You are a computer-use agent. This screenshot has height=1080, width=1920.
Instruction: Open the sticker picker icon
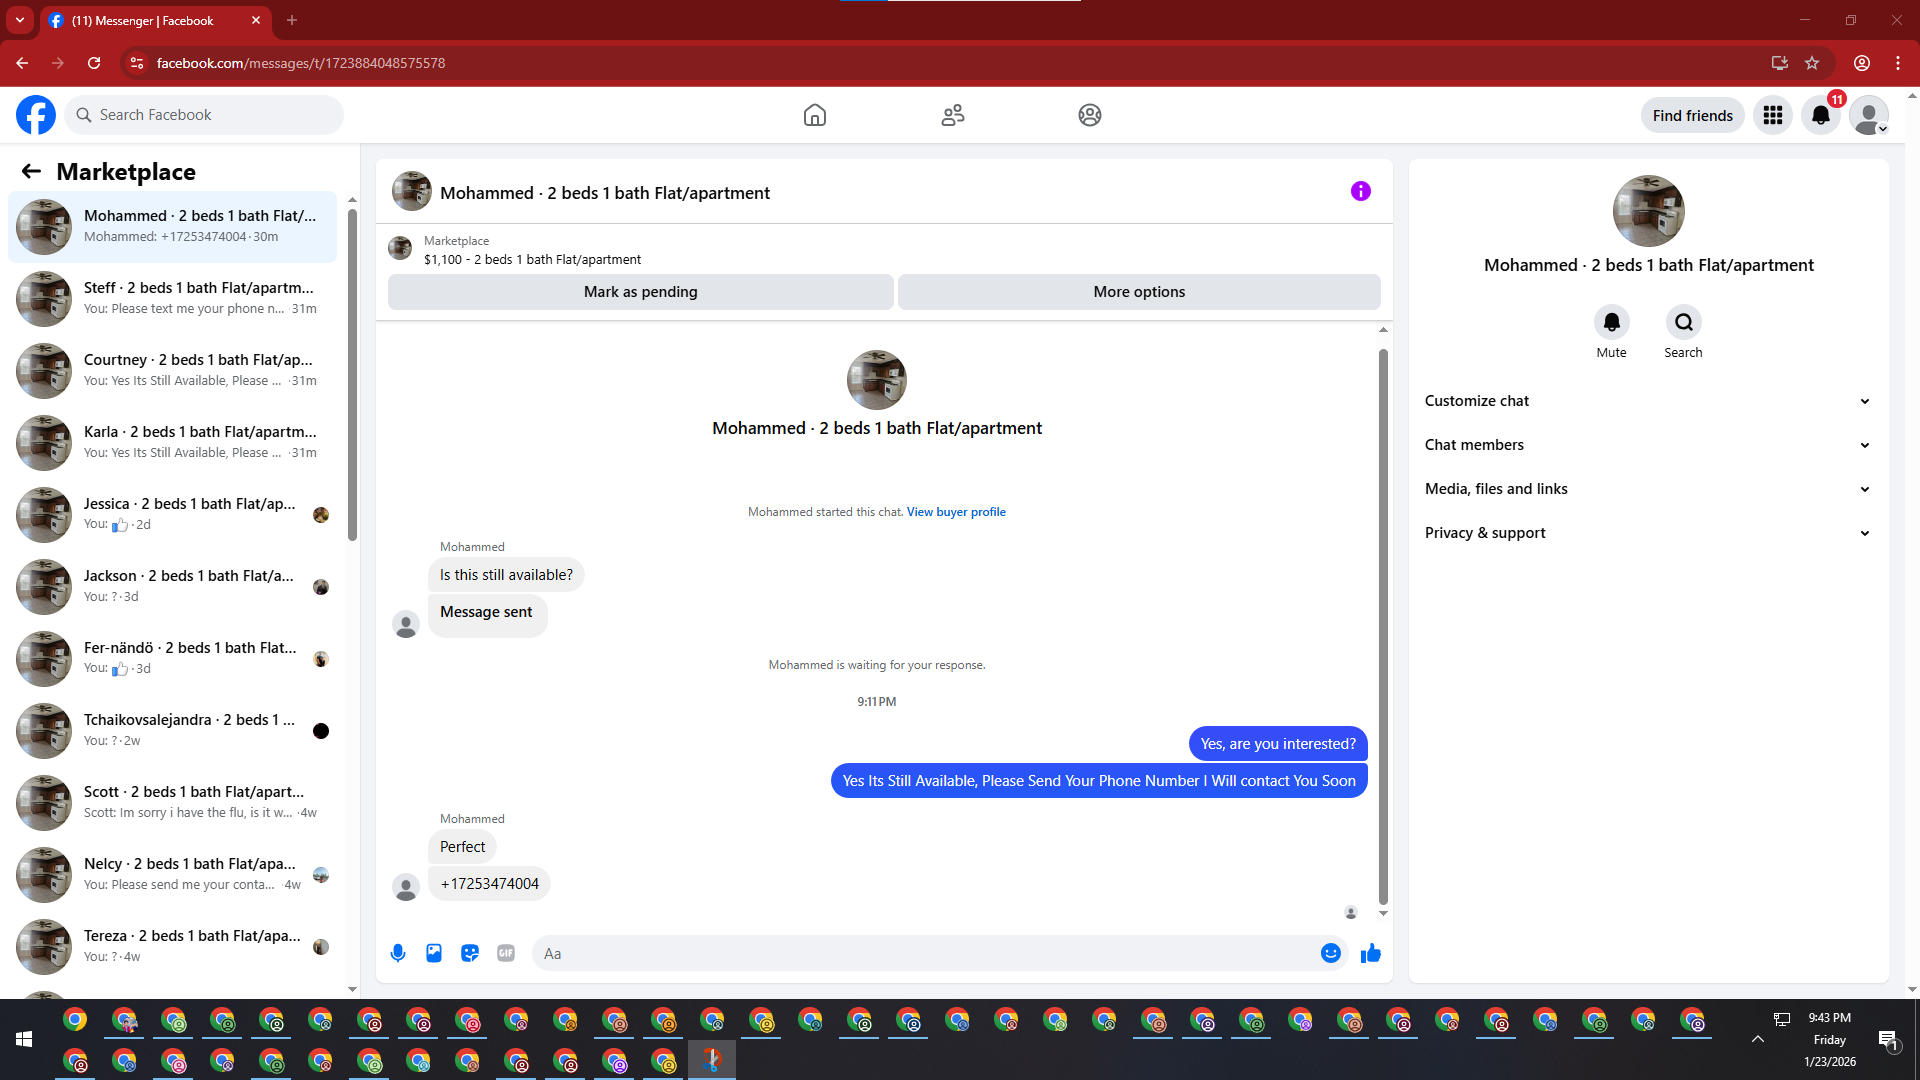coord(470,953)
